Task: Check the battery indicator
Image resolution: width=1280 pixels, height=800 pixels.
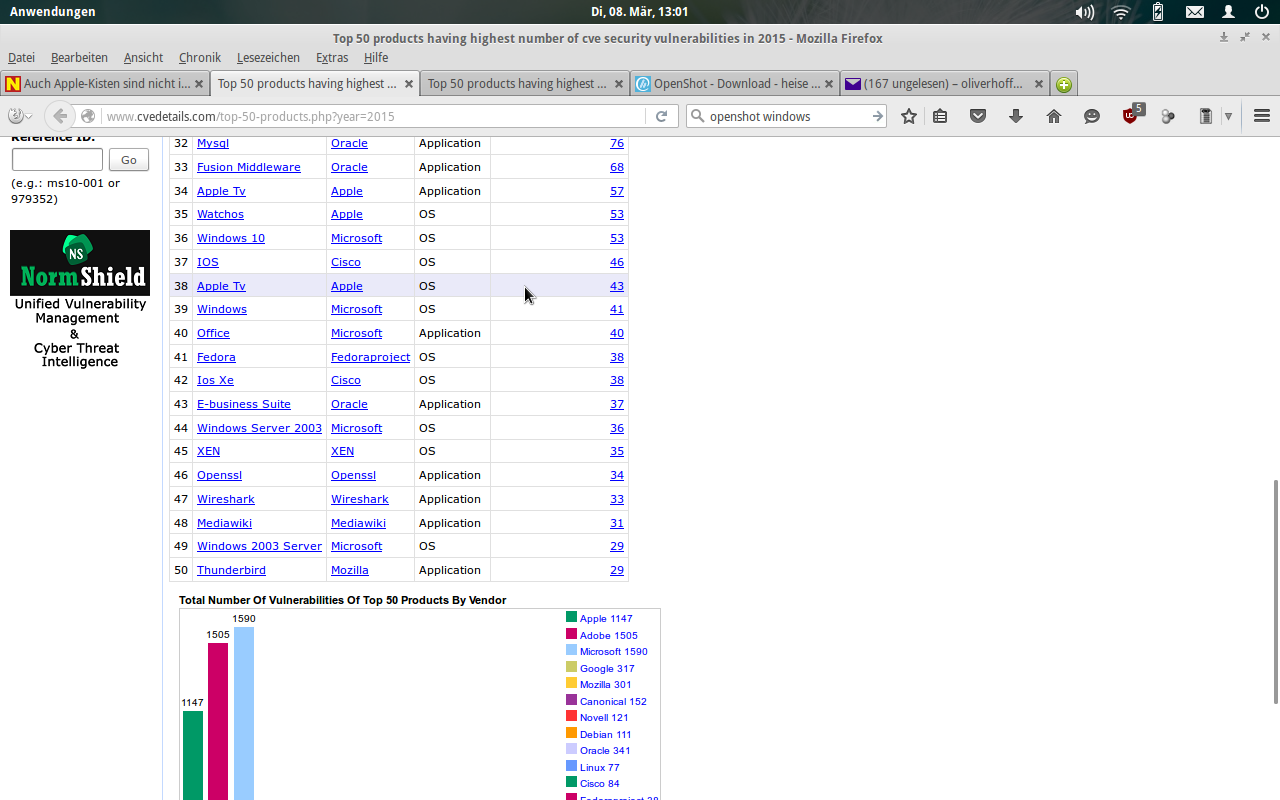Action: point(1158,12)
